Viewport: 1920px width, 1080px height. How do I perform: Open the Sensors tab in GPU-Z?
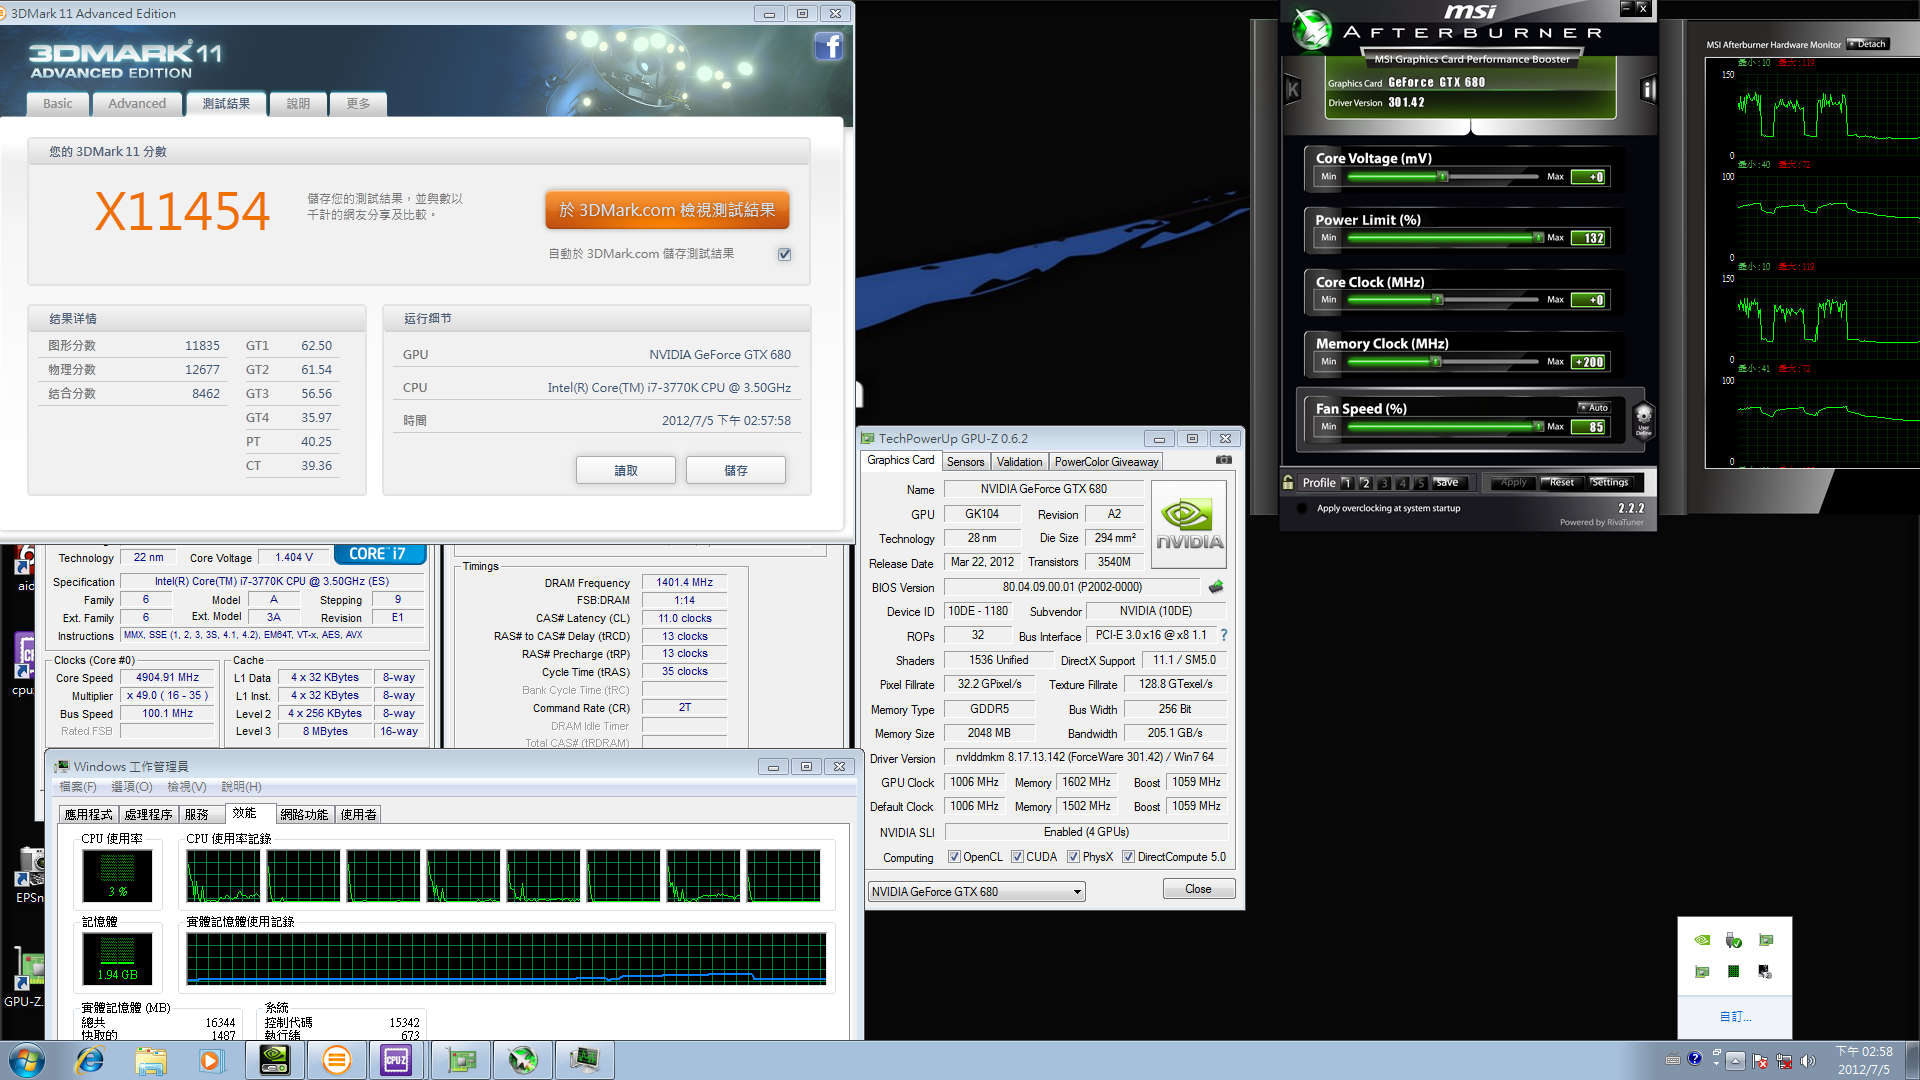(x=965, y=462)
